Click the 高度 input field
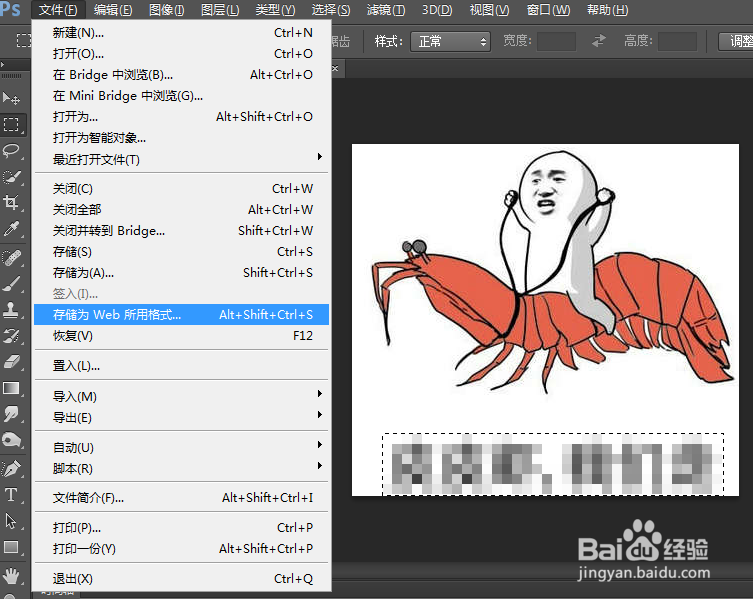The height and width of the screenshot is (599, 753). [x=677, y=41]
